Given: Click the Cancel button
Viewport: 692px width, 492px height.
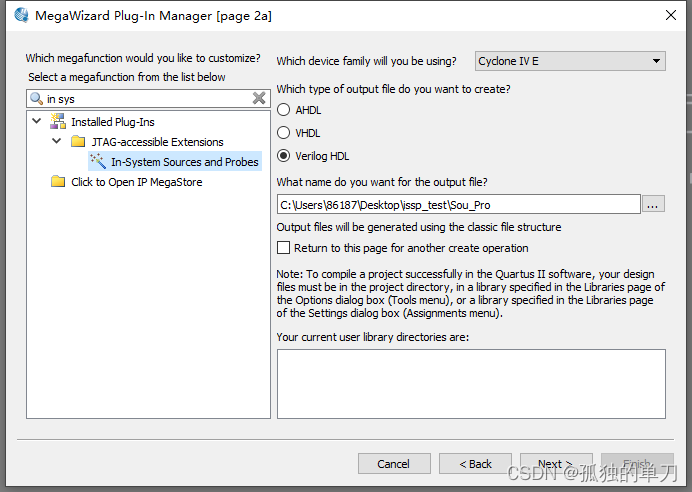Looking at the screenshot, I should [x=394, y=464].
